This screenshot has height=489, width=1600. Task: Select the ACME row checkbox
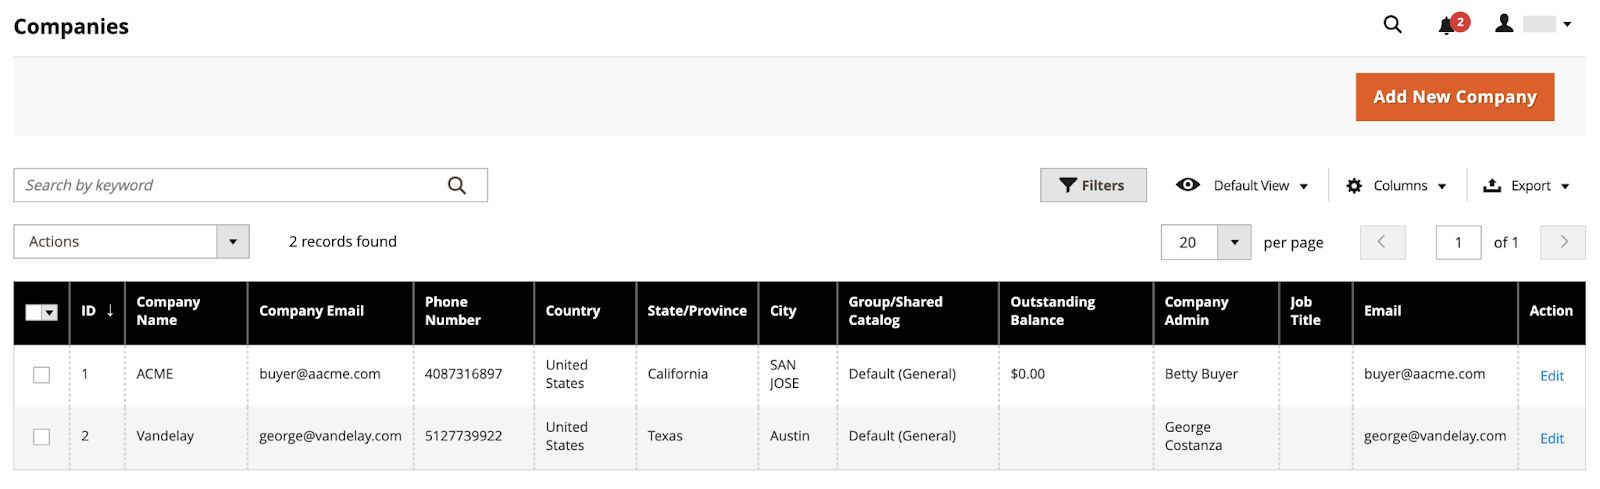tap(41, 375)
